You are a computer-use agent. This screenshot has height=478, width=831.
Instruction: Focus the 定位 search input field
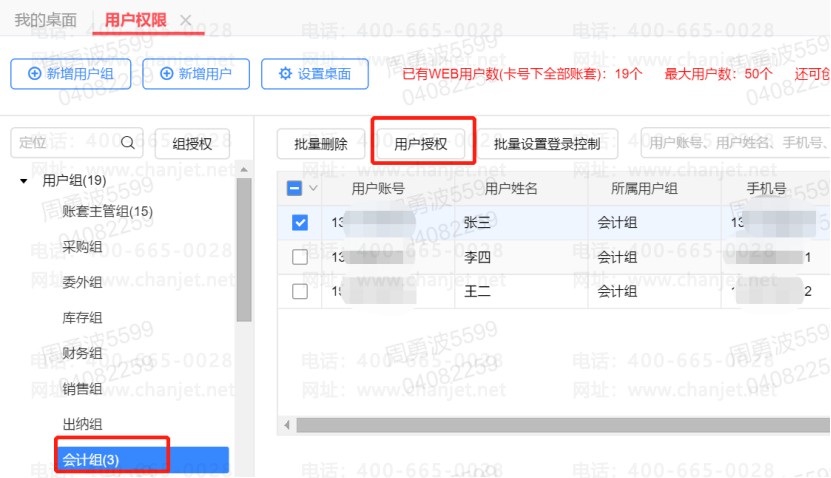pos(77,143)
